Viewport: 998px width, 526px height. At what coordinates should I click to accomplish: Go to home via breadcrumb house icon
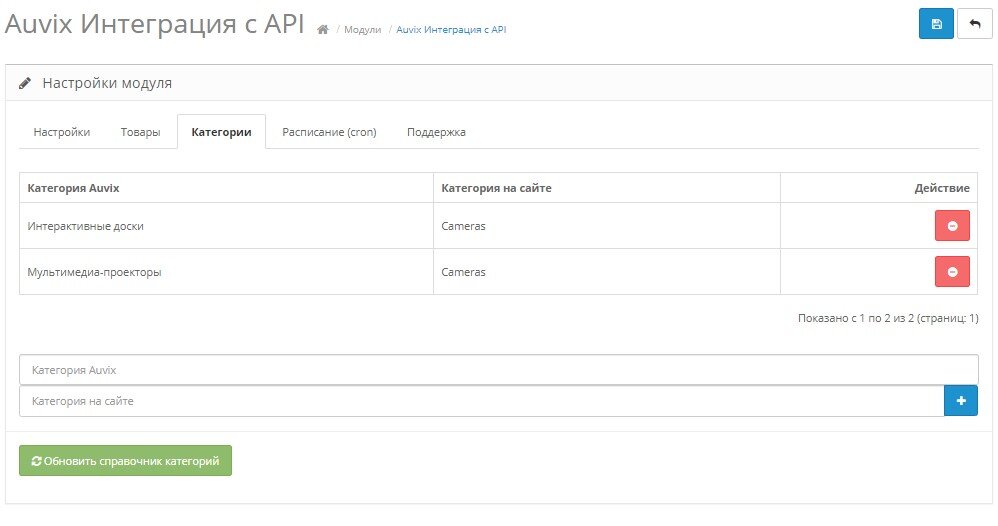(323, 29)
